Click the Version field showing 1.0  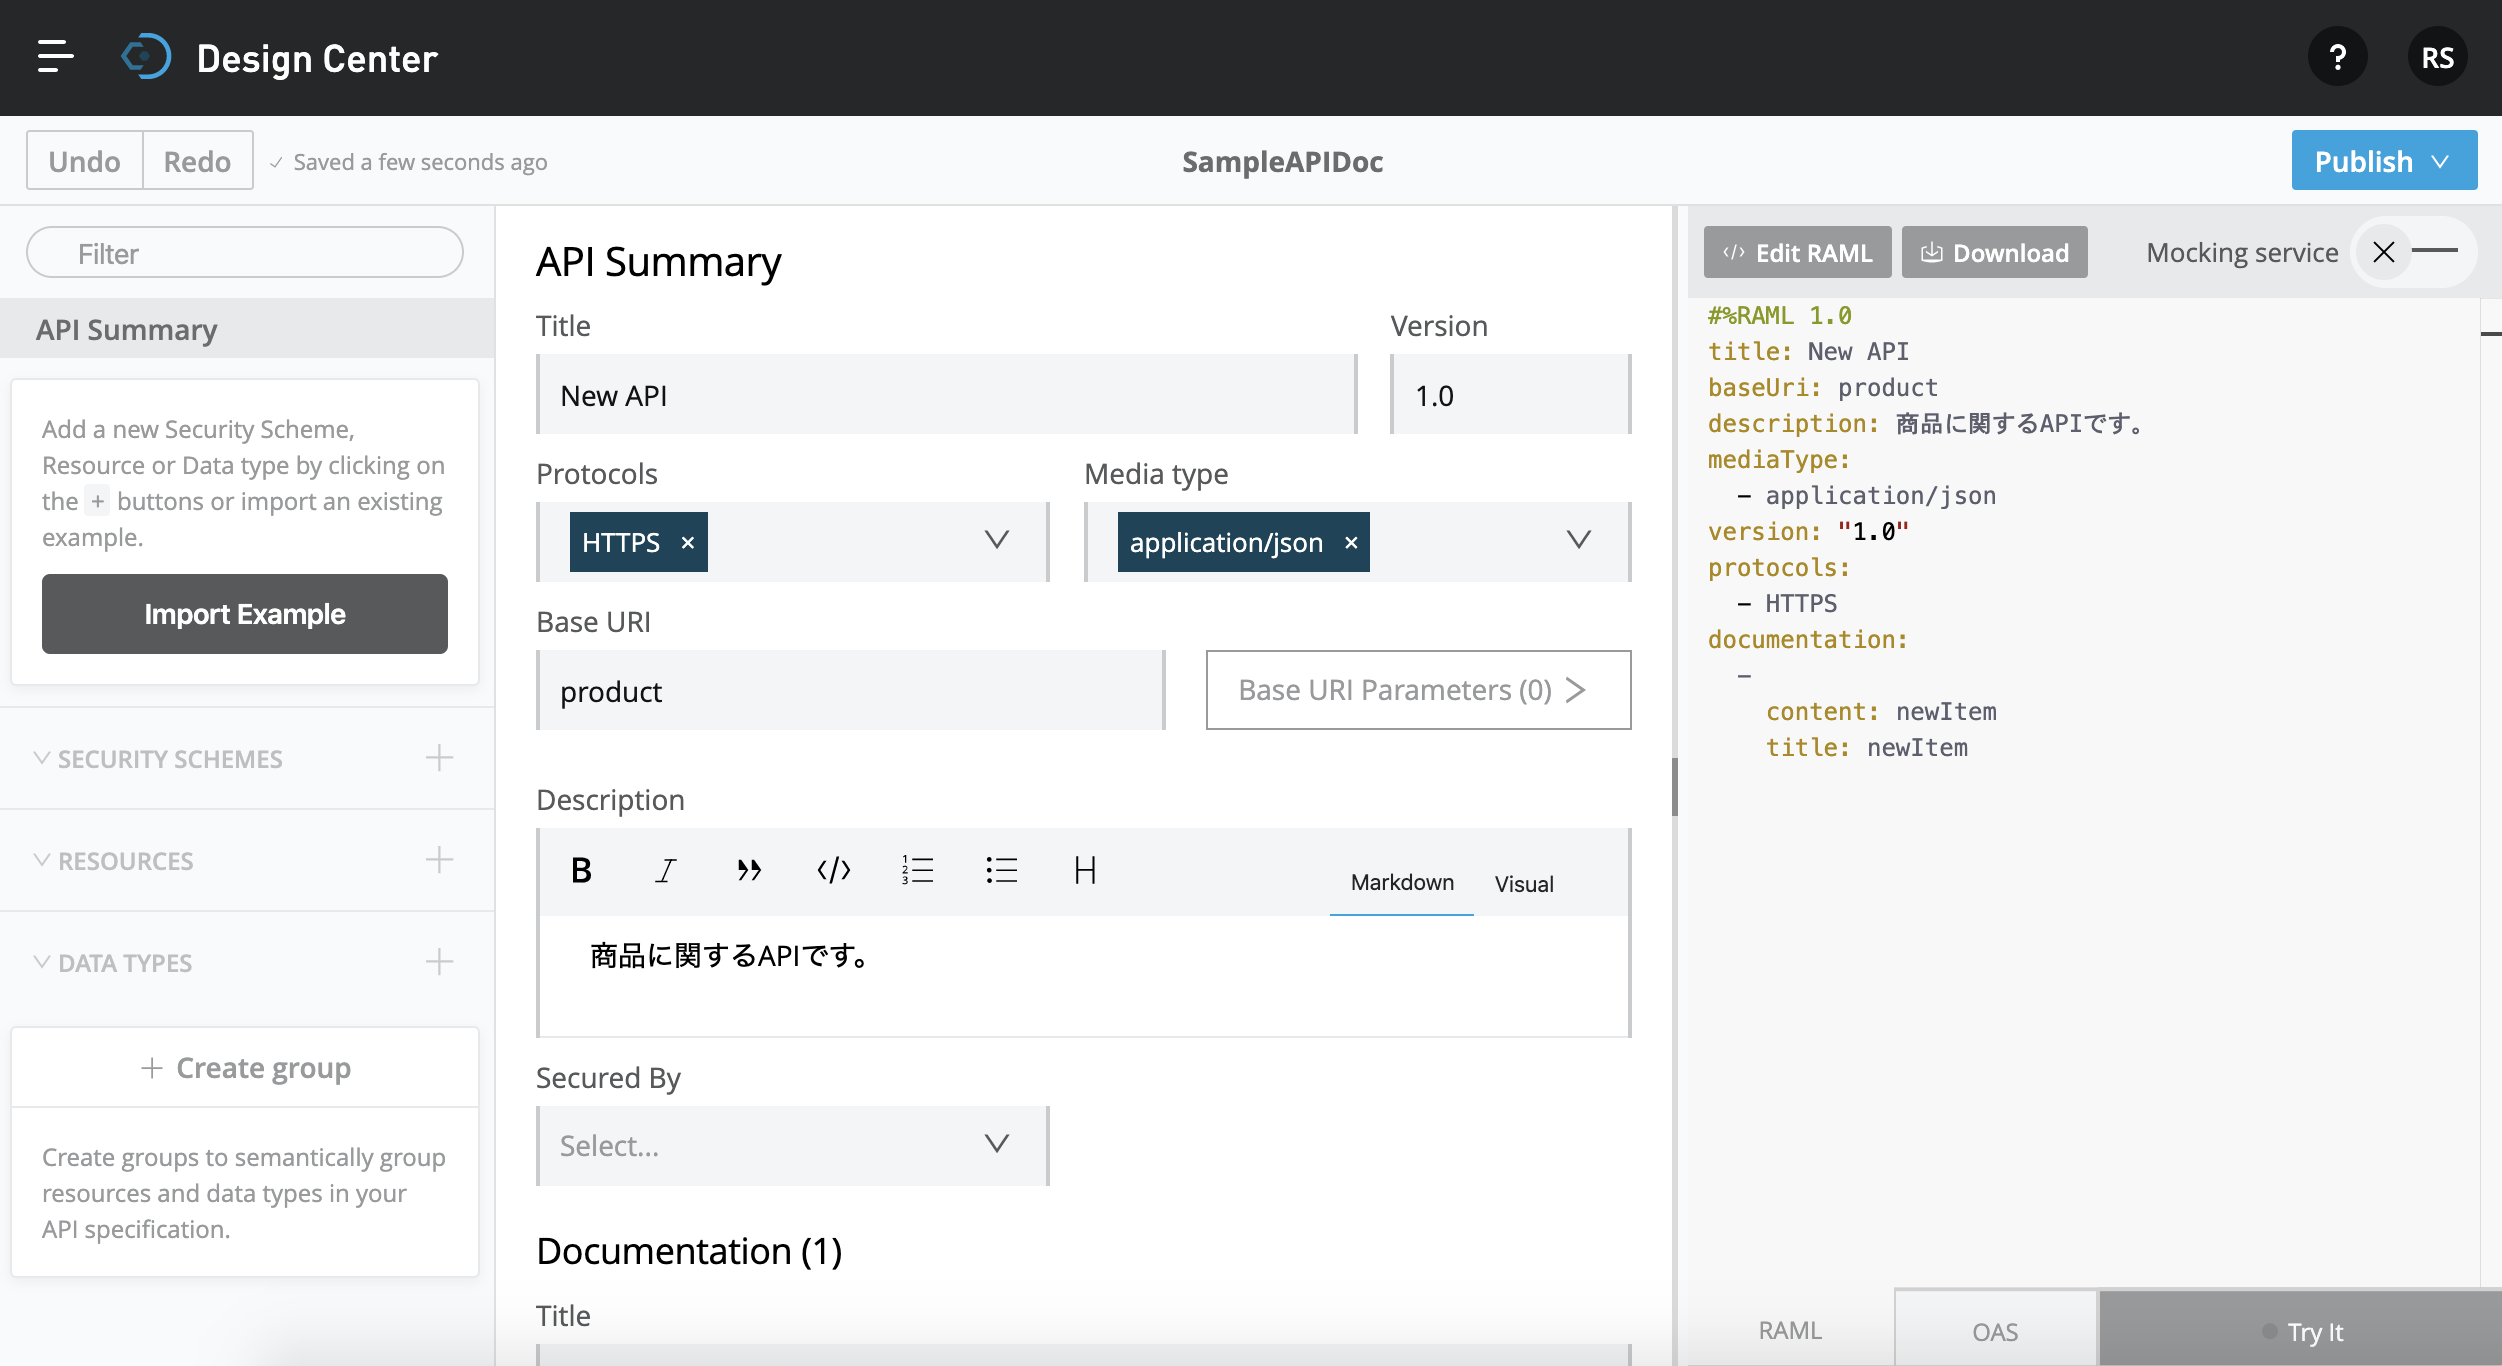[x=1511, y=395]
